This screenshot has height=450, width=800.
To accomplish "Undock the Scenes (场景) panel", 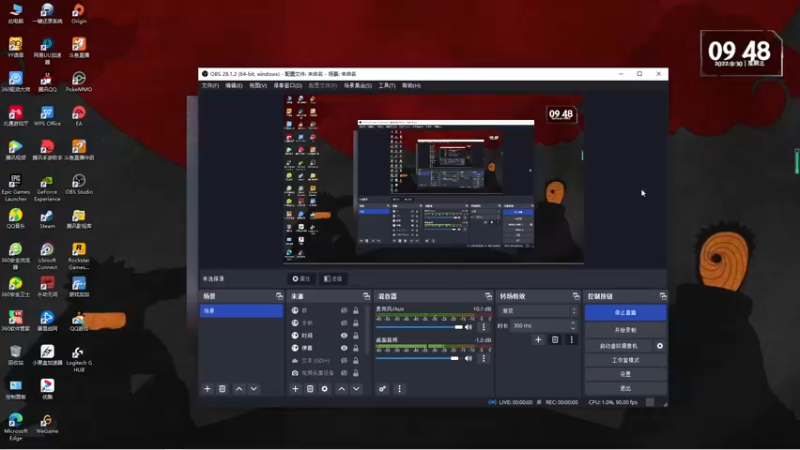I will click(279, 296).
